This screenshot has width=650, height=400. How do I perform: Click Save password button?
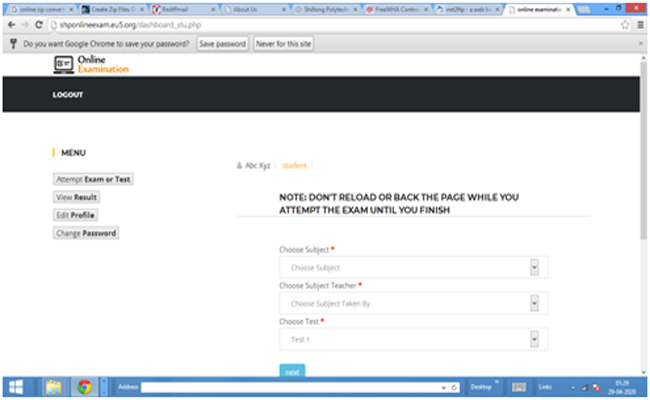click(222, 44)
